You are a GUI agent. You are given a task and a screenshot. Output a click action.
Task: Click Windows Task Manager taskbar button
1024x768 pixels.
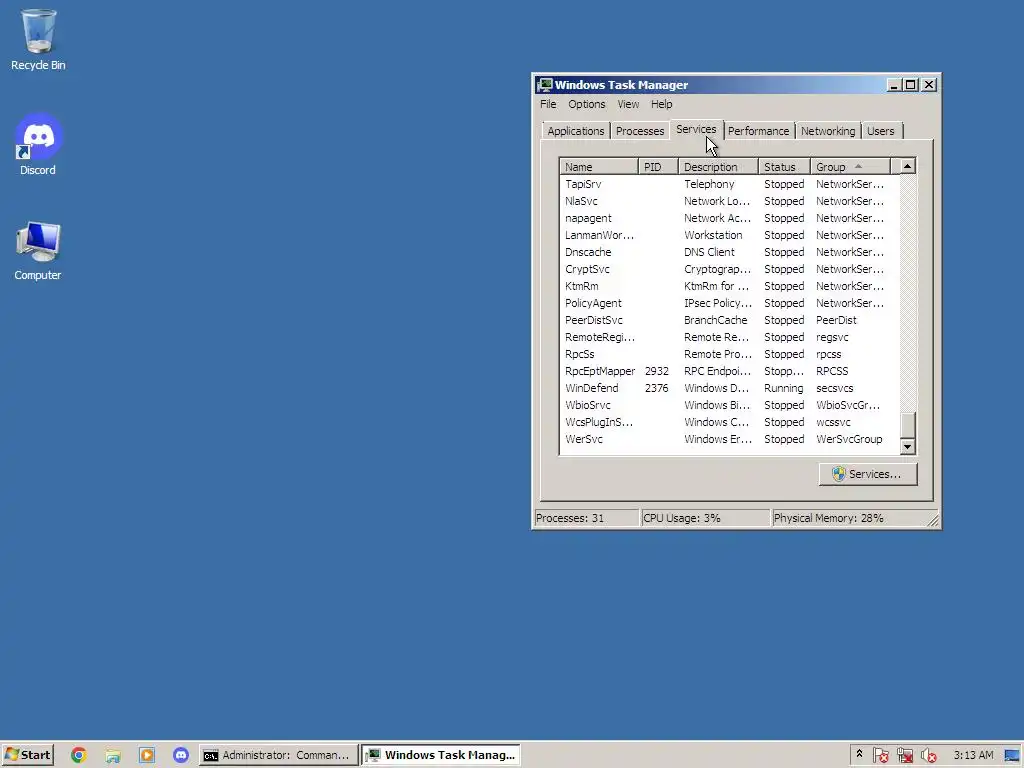(x=441, y=755)
